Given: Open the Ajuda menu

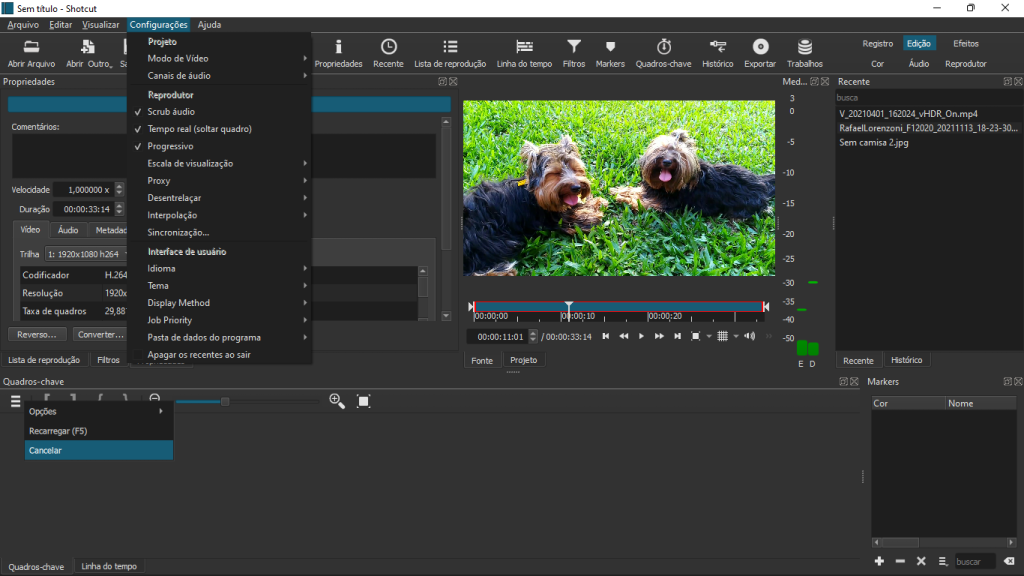Looking at the screenshot, I should pyautogui.click(x=211, y=24).
